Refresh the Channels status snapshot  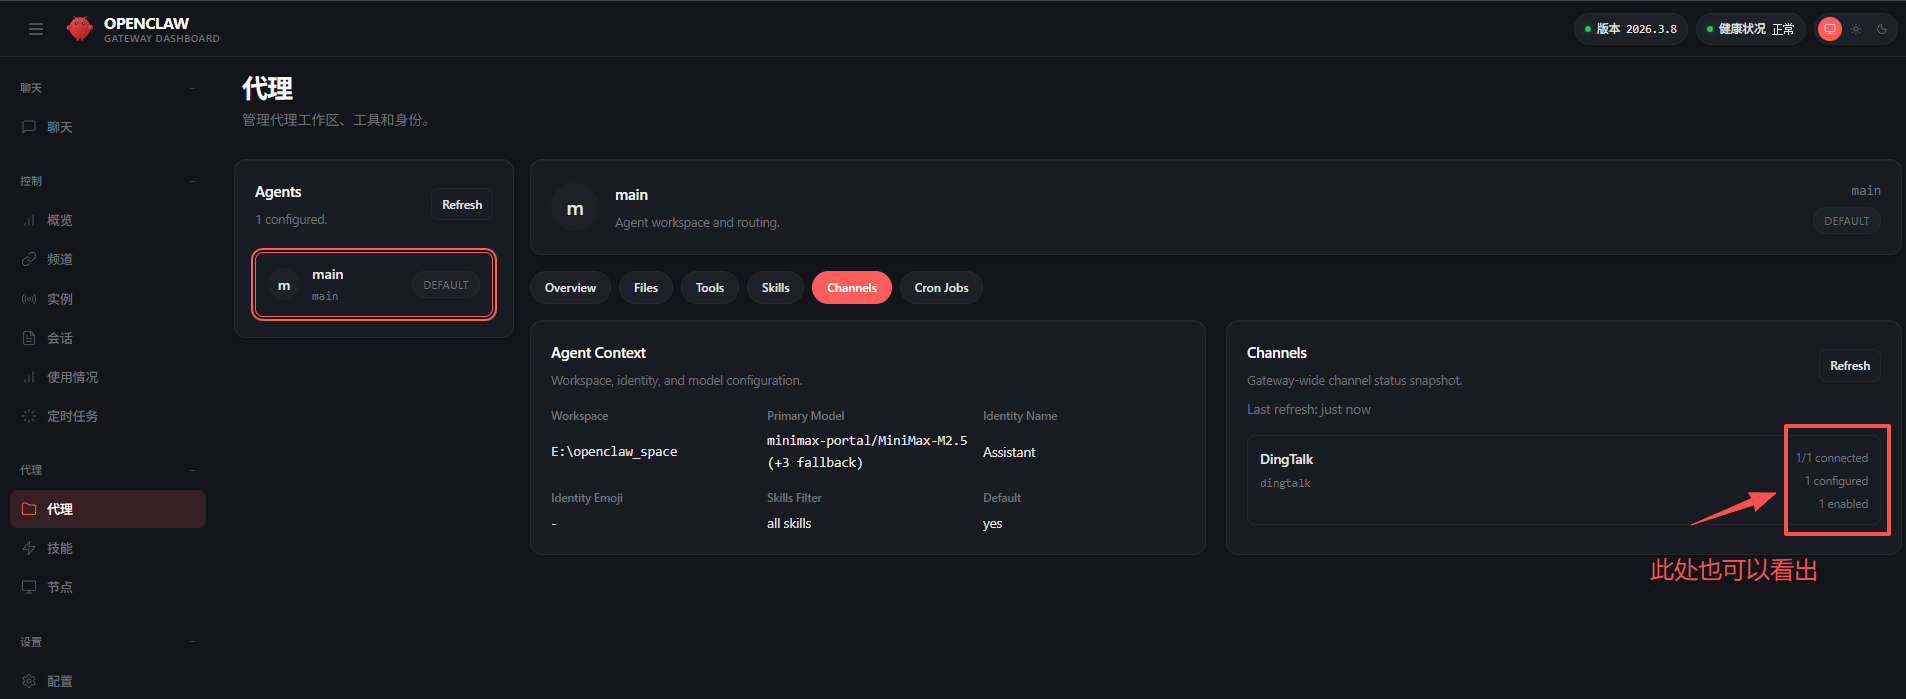tap(1850, 365)
